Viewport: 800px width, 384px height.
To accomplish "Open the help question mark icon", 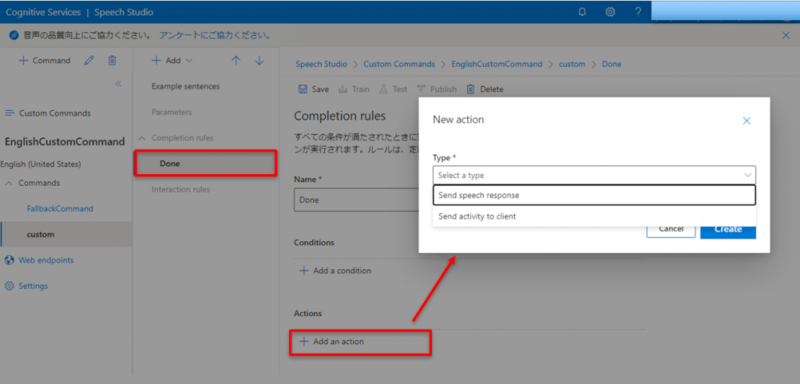I will coord(638,12).
